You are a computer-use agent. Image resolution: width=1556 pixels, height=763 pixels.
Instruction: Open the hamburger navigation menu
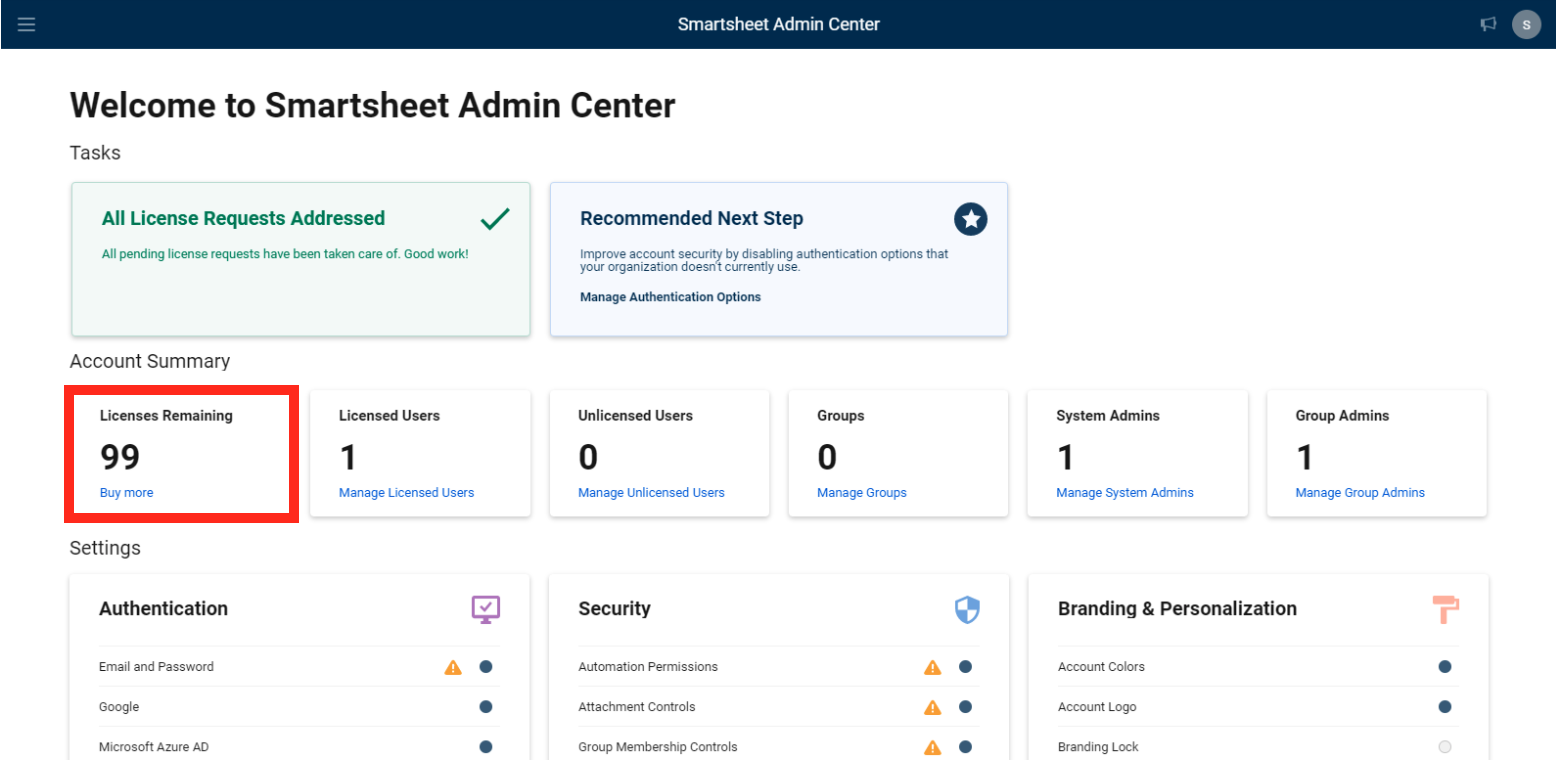coord(27,24)
